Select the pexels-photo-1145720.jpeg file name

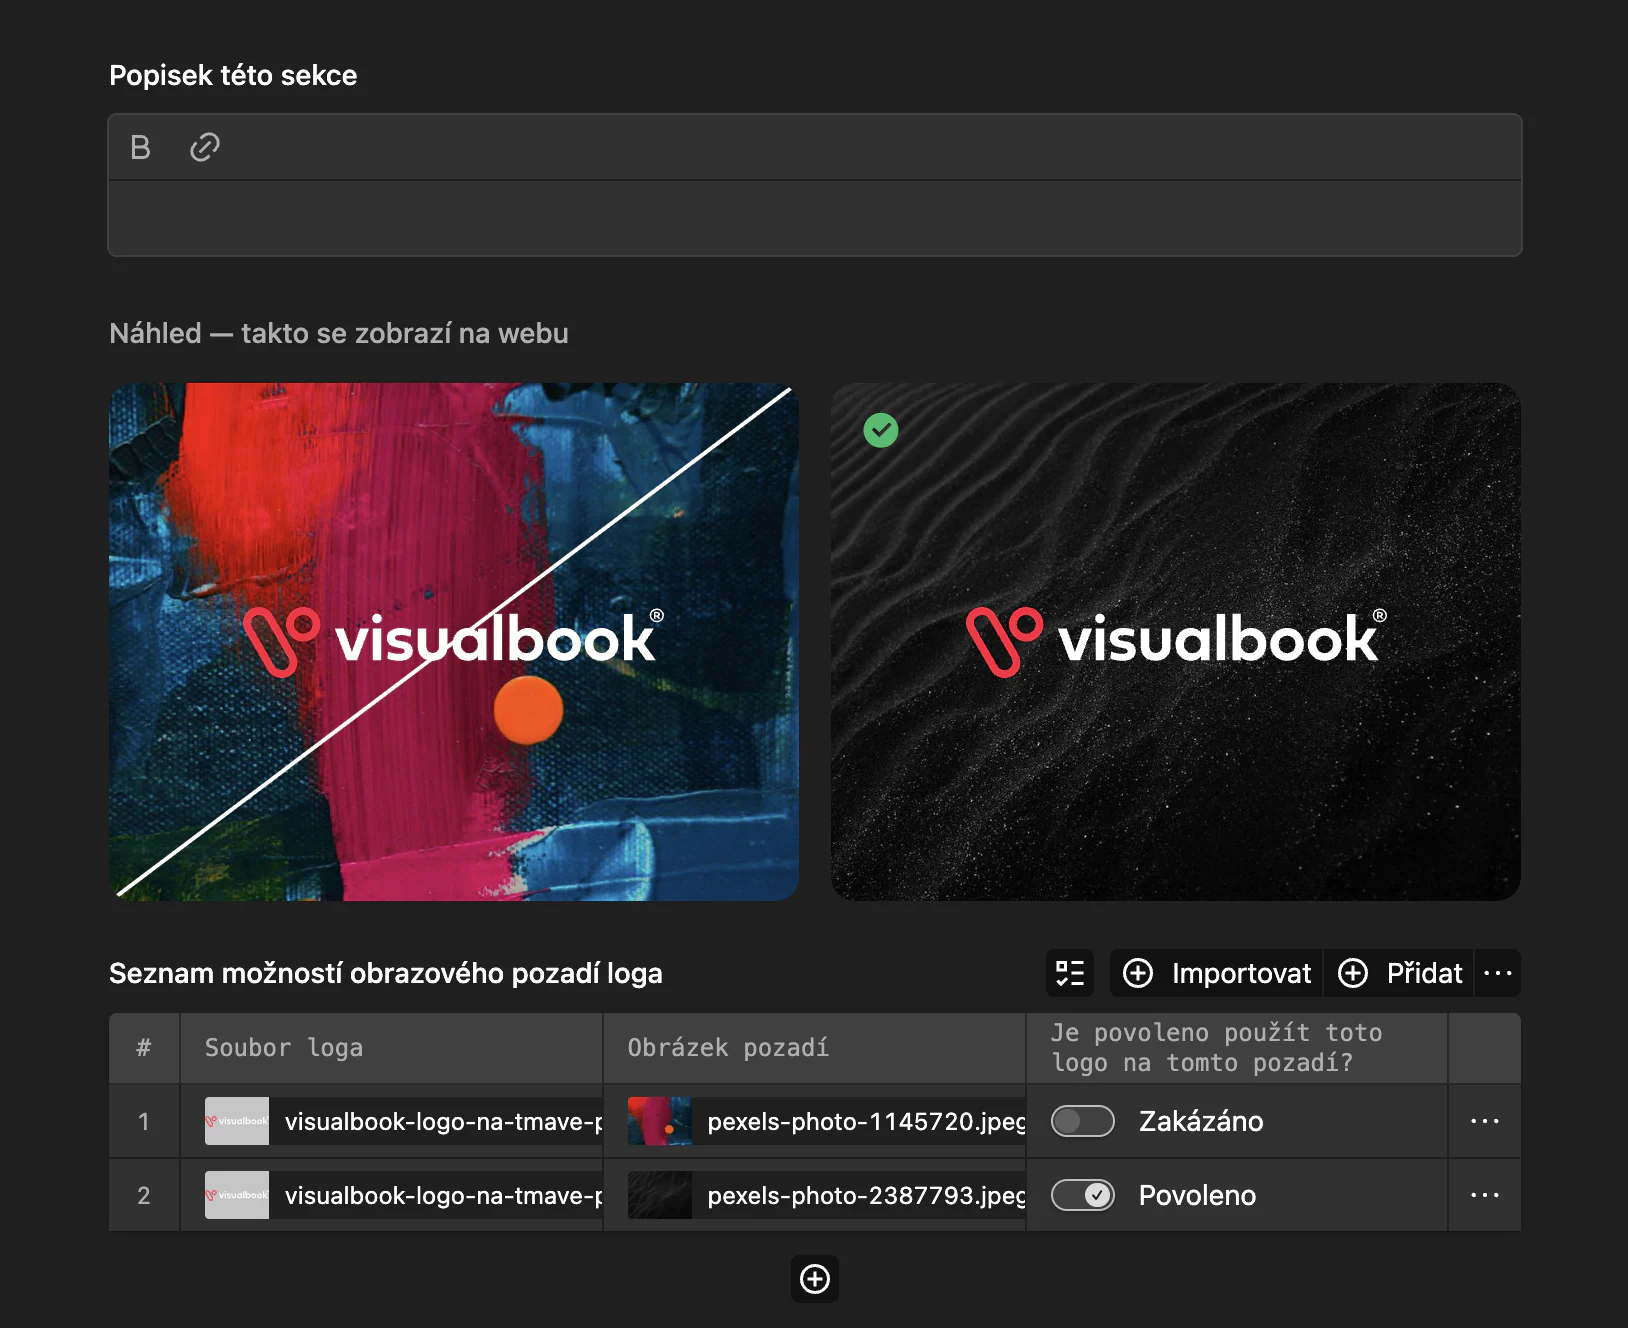[866, 1121]
